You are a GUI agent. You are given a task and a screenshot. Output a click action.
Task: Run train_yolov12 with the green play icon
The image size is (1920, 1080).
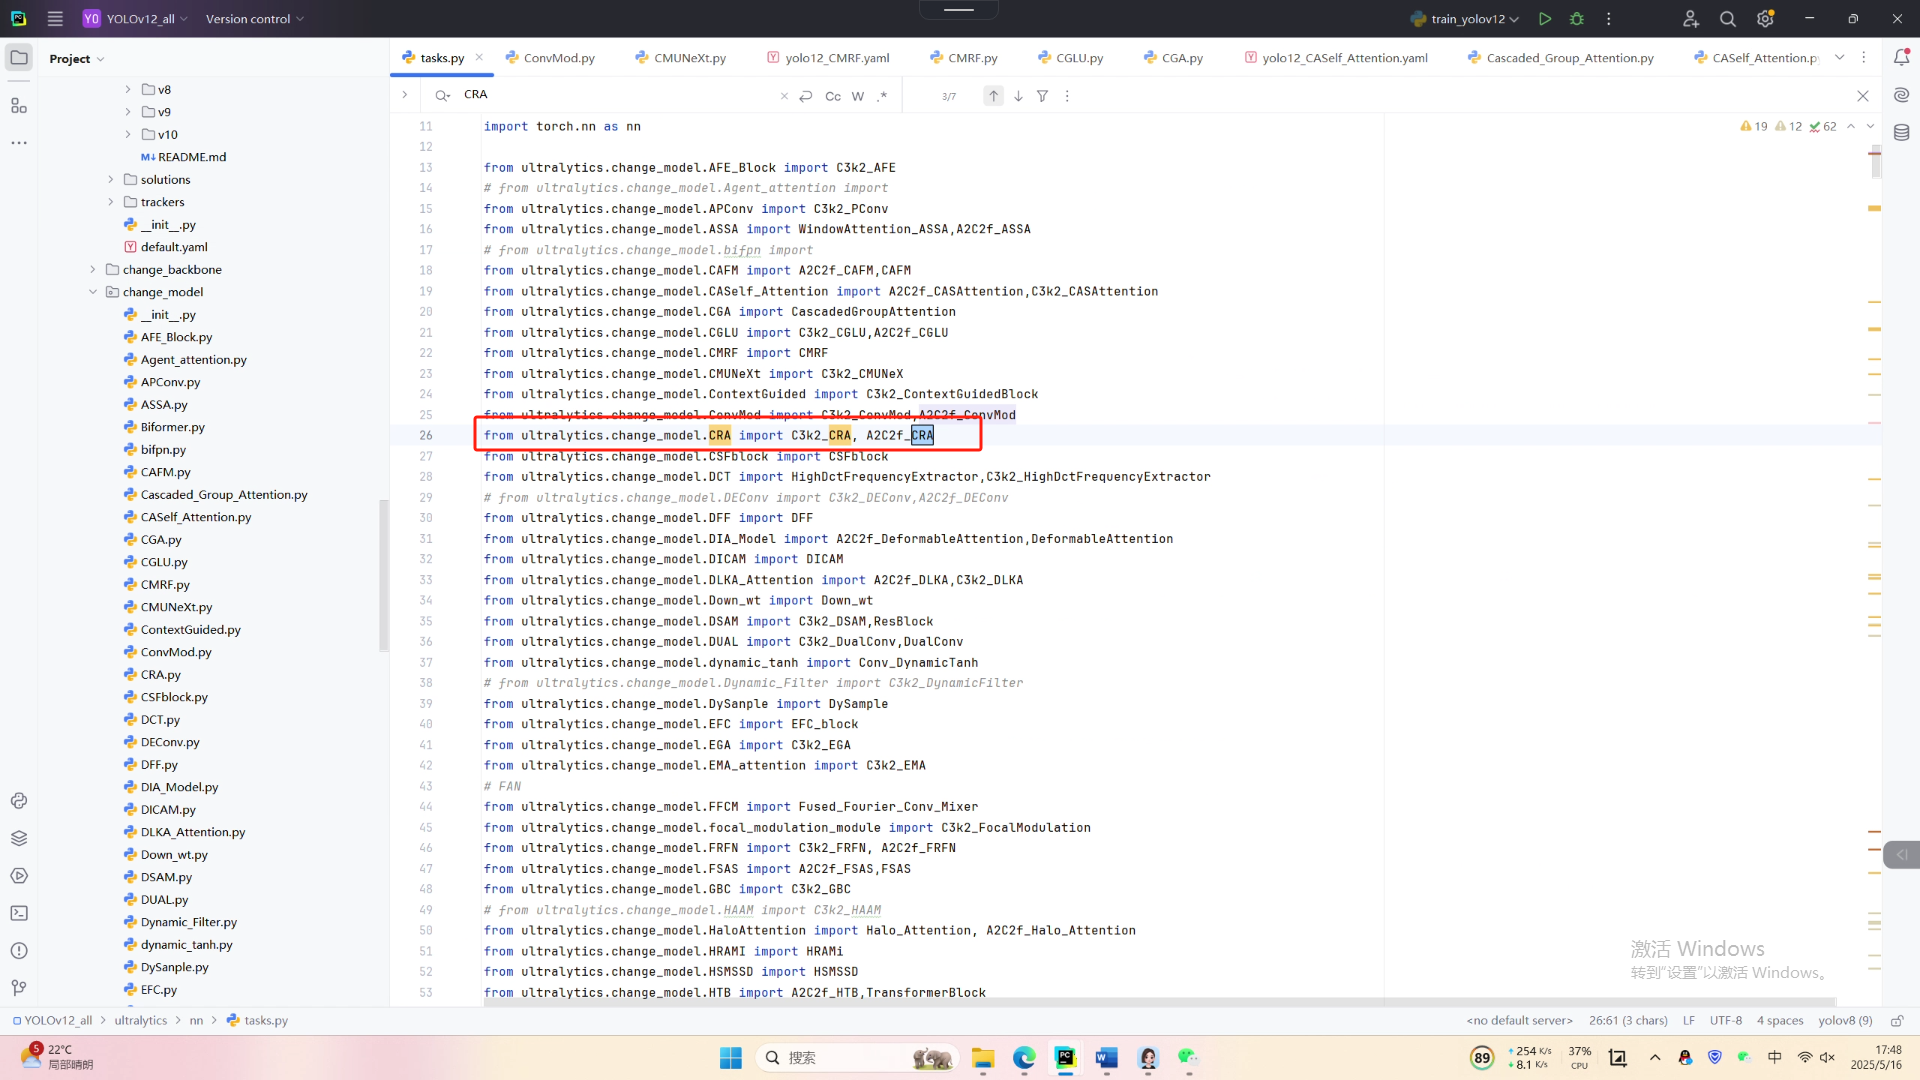1545,19
